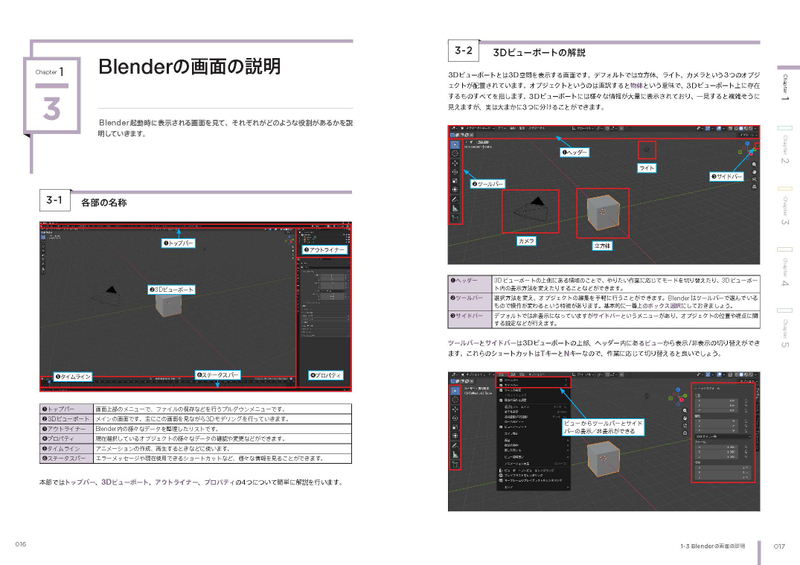Screen dimensions: 800x565
Task: Pick the Annotate pencil tool in labeled viewport screenshot
Action: 455,199
